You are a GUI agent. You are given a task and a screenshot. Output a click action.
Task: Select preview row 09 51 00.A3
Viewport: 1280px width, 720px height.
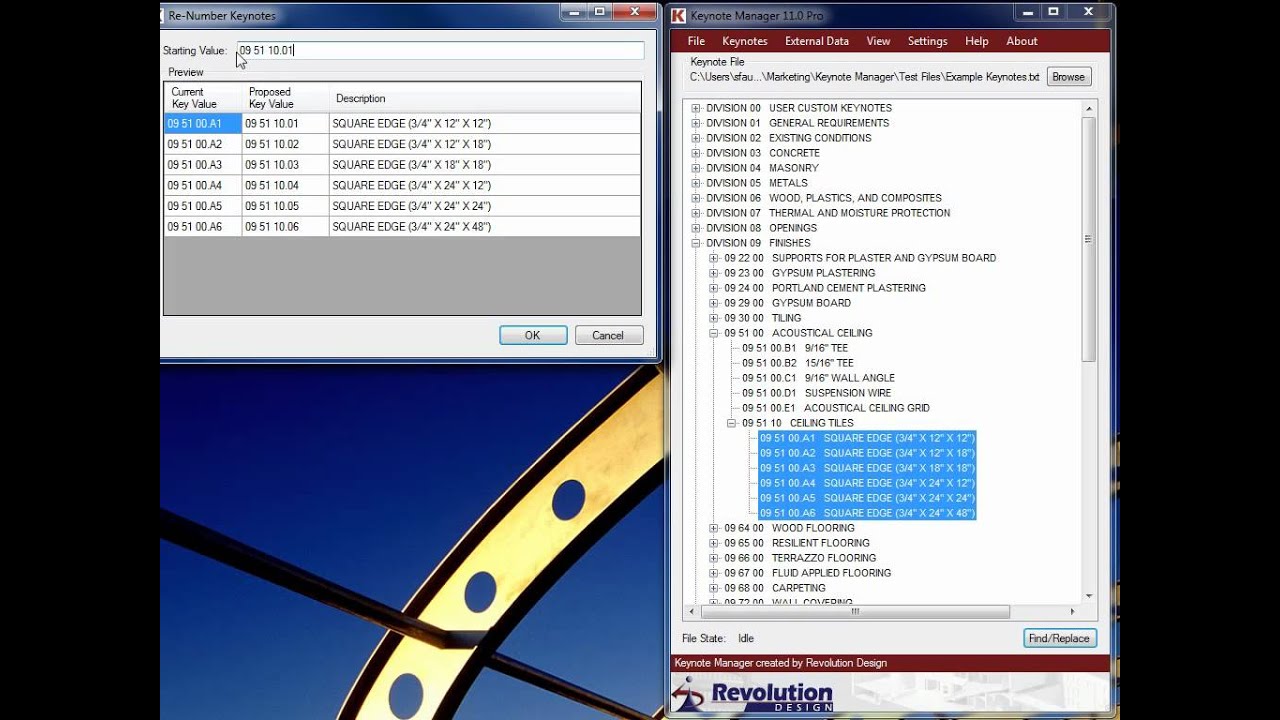click(x=402, y=165)
